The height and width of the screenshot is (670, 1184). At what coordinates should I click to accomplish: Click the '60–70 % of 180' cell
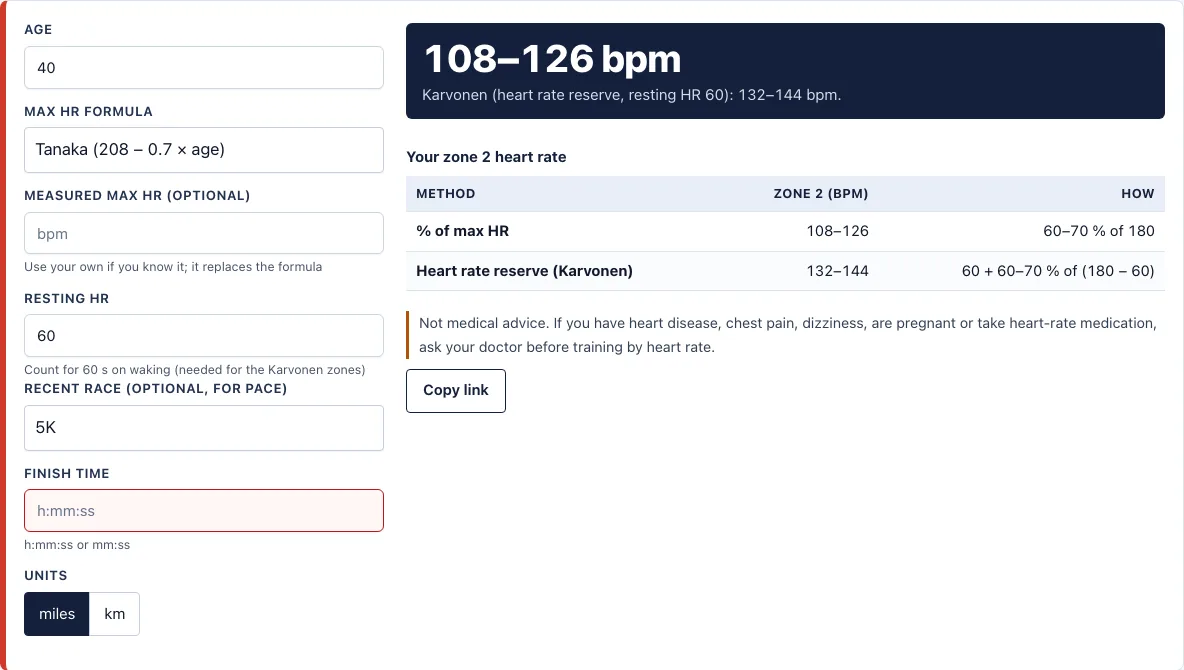1099,231
